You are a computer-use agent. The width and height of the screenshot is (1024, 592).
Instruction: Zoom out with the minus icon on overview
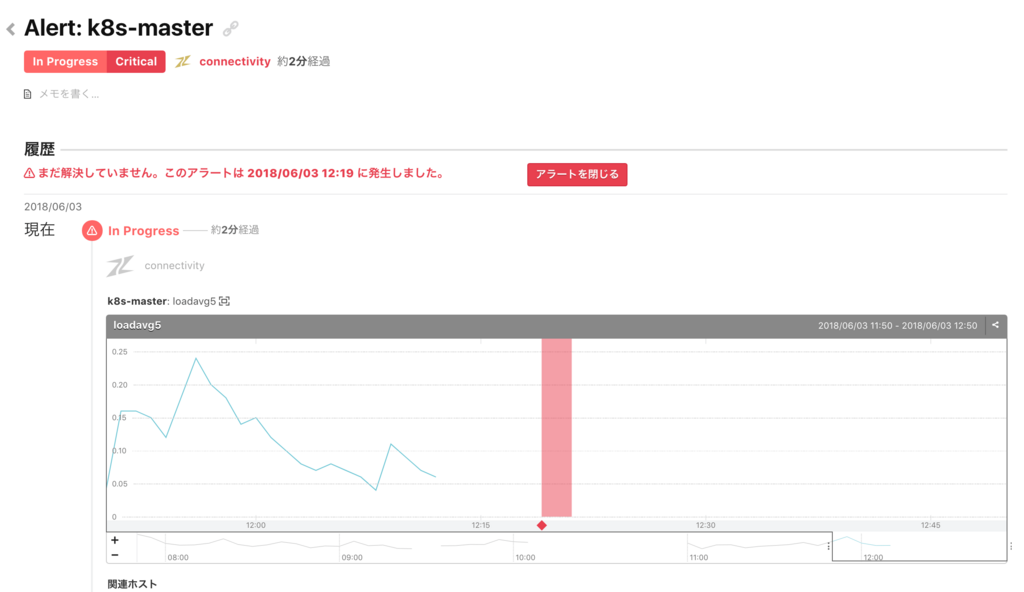pos(115,555)
